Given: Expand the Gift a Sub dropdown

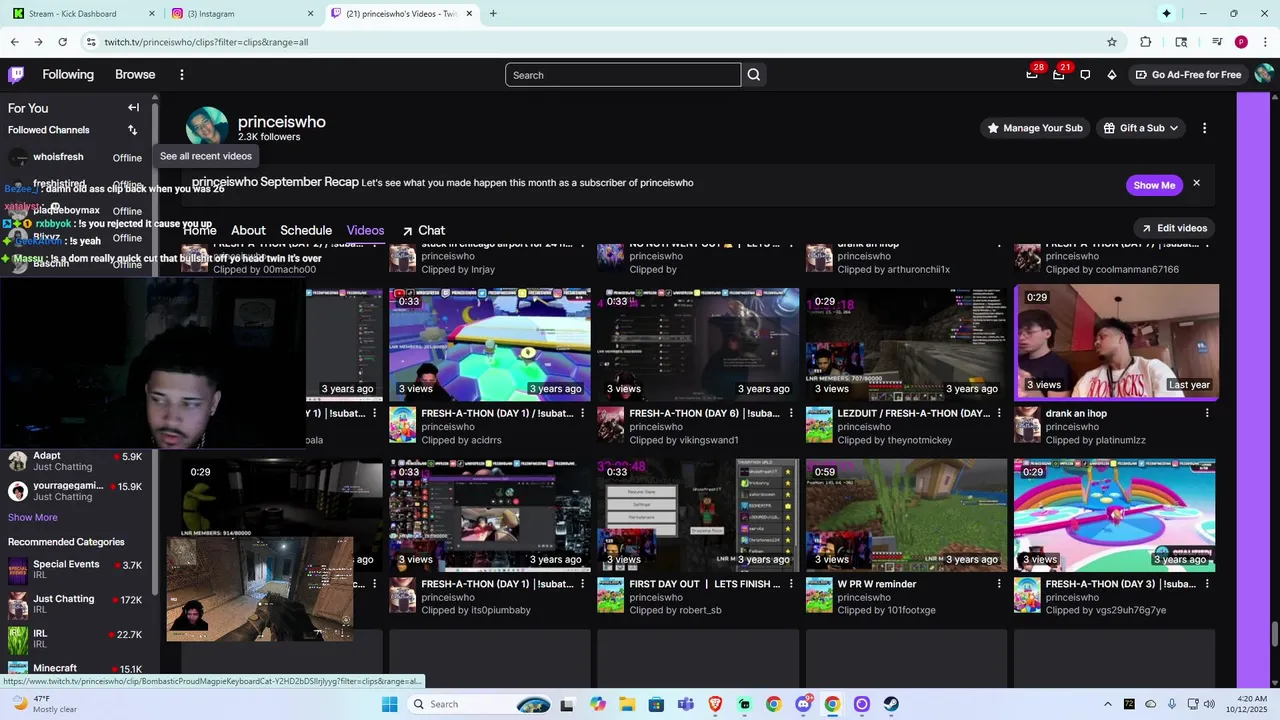Looking at the screenshot, I should click(1141, 128).
